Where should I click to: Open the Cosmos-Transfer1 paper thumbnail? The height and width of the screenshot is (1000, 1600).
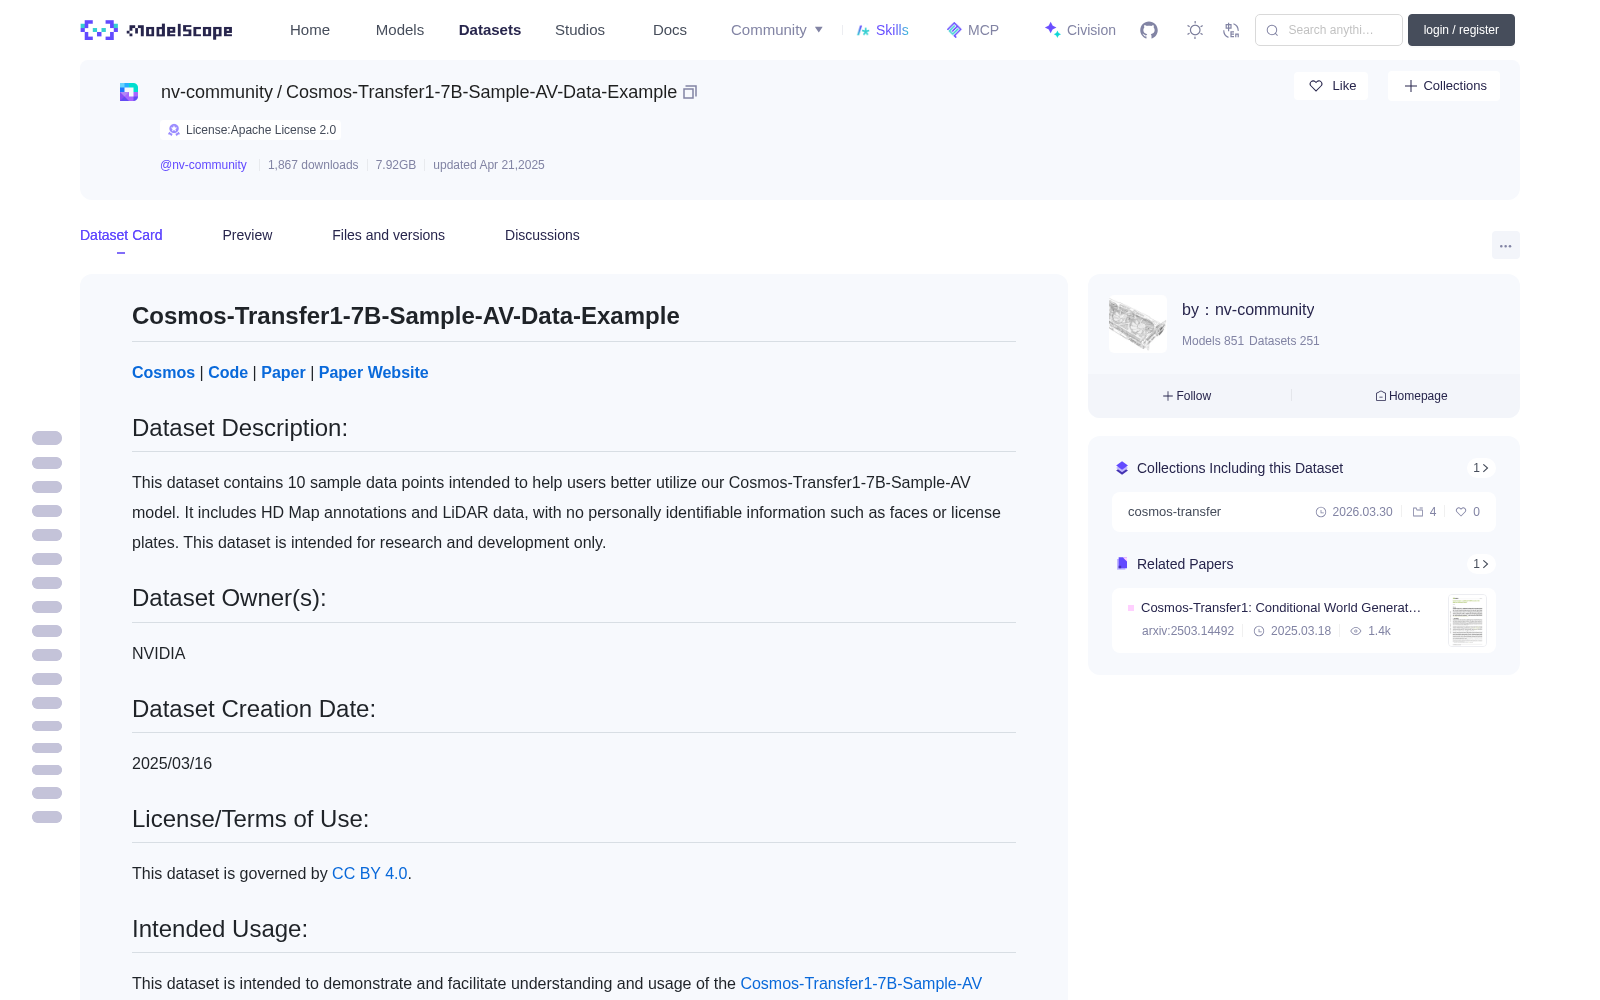coord(1467,620)
